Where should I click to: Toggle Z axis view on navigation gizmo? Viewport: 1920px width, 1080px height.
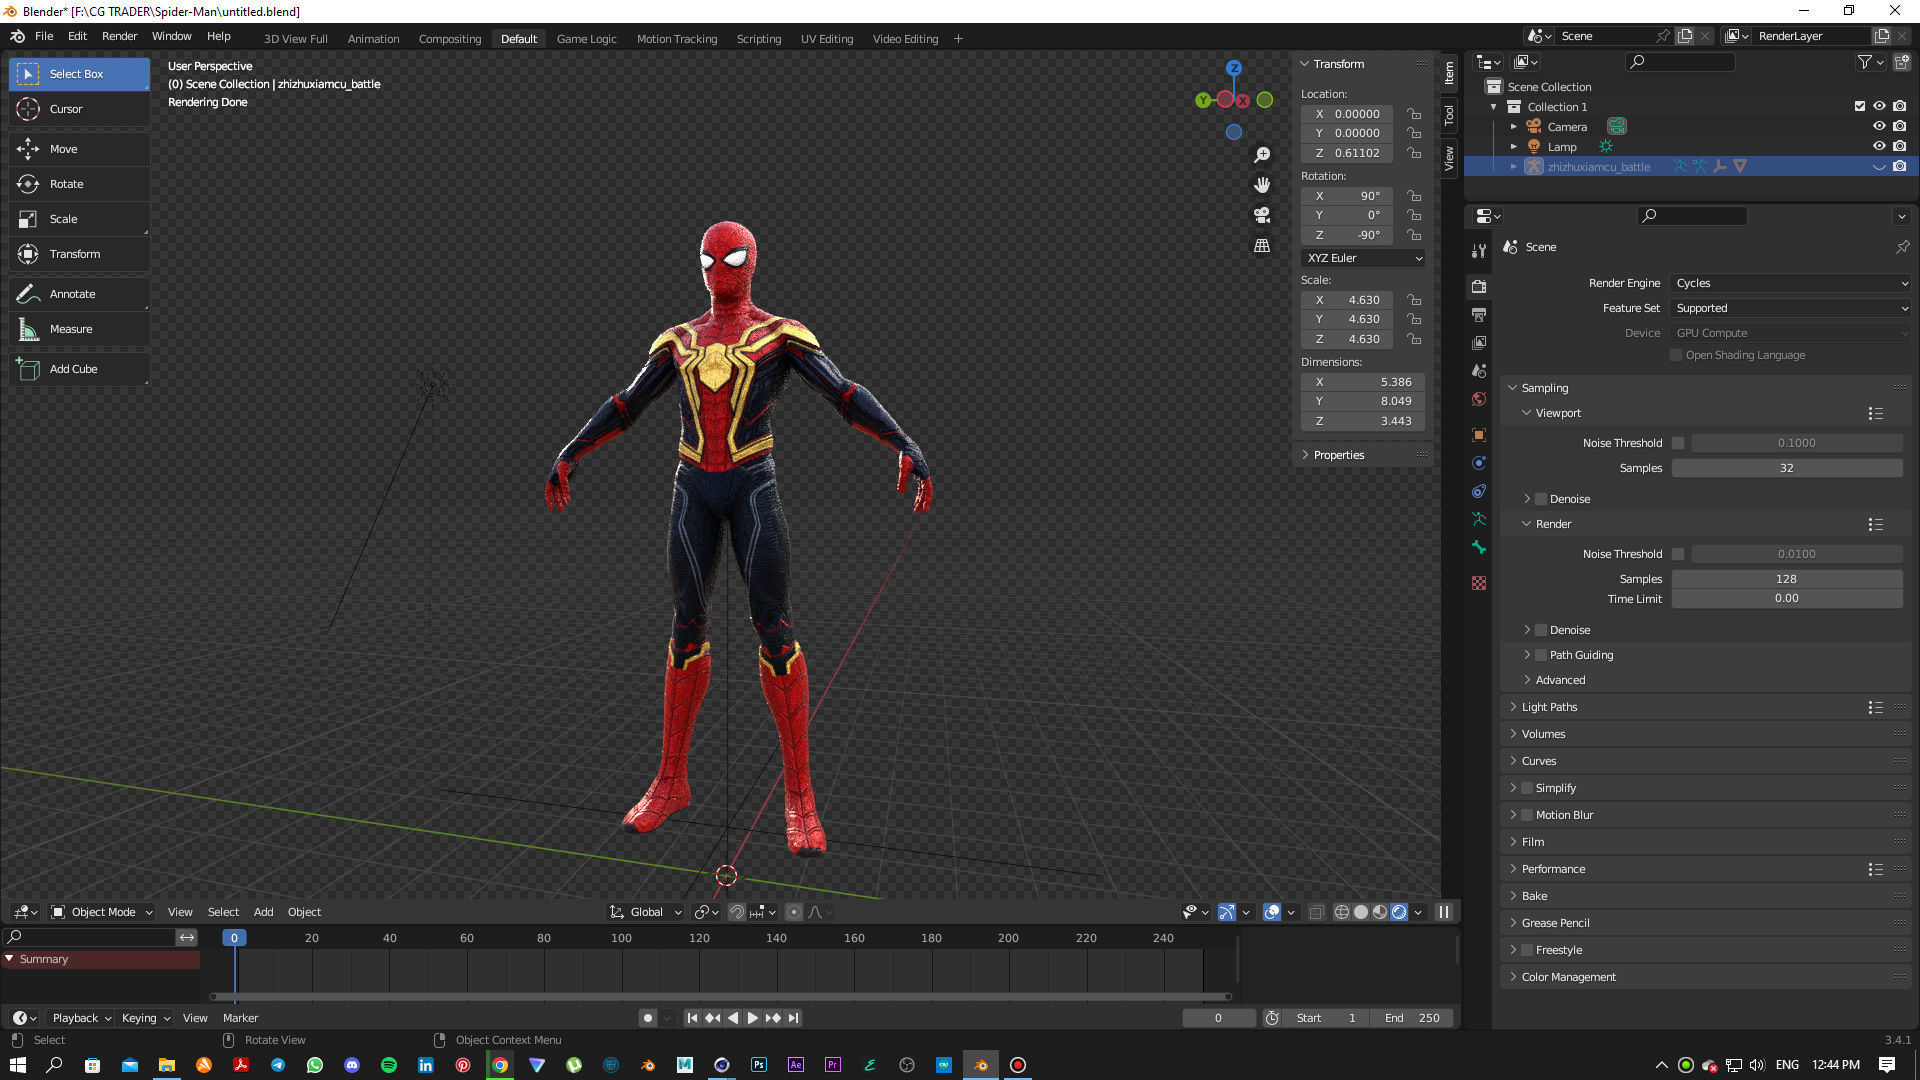(x=1234, y=68)
